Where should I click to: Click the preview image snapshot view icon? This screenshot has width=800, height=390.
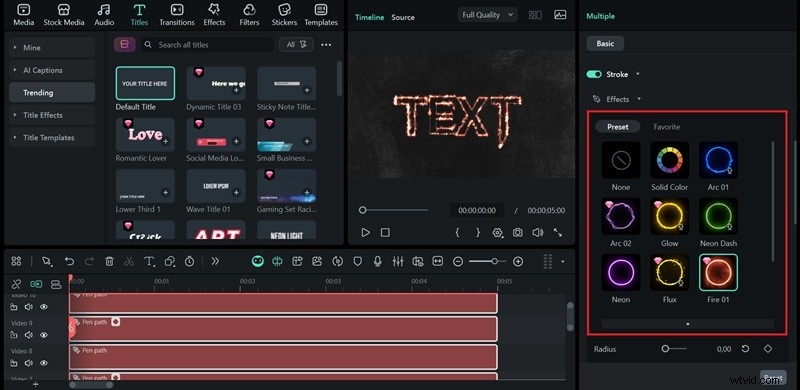click(560, 15)
